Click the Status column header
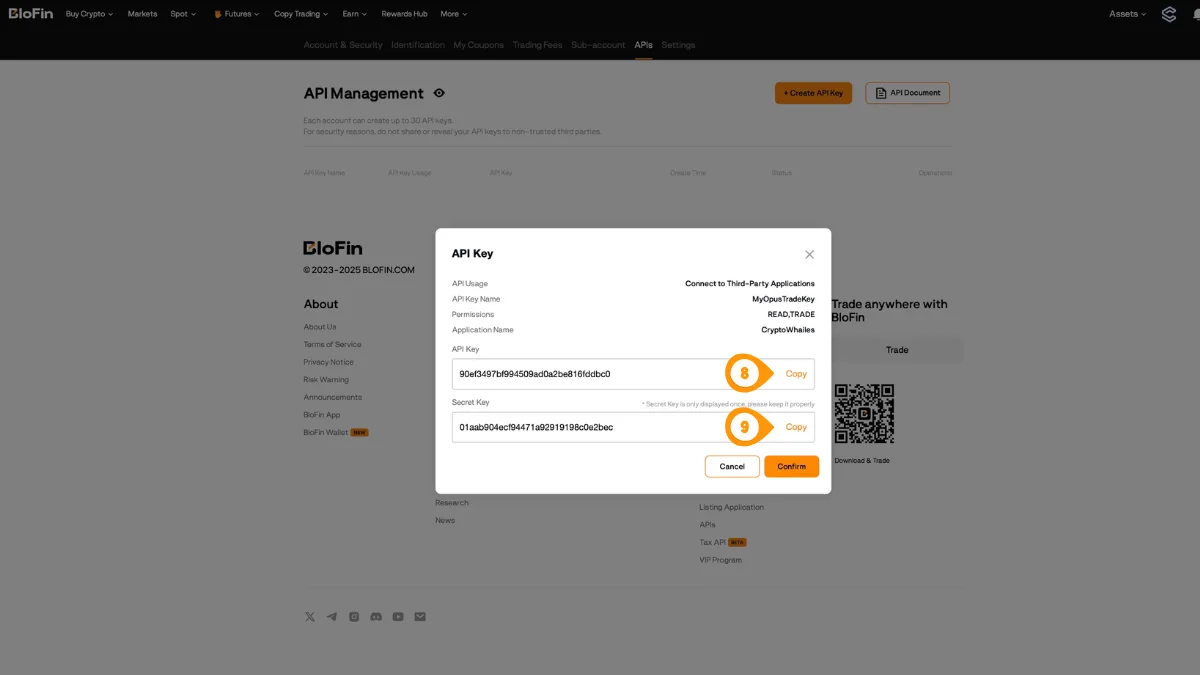 [782, 173]
